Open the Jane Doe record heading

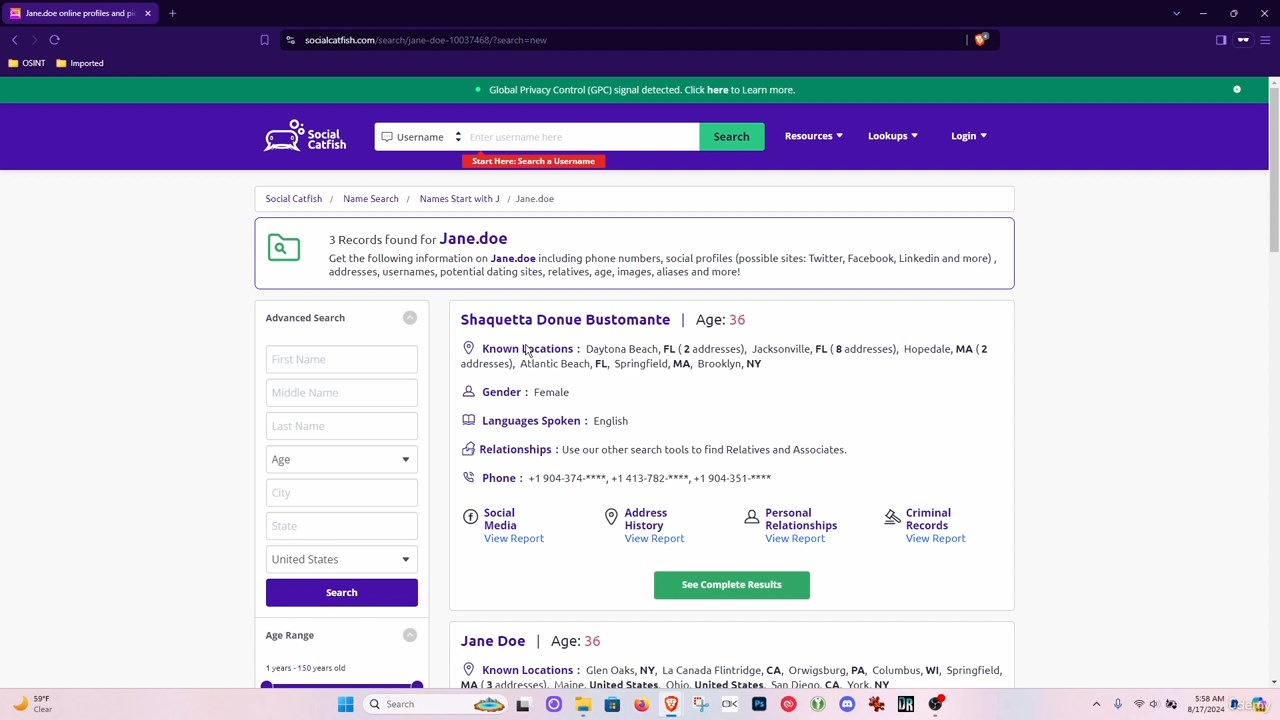[493, 641]
